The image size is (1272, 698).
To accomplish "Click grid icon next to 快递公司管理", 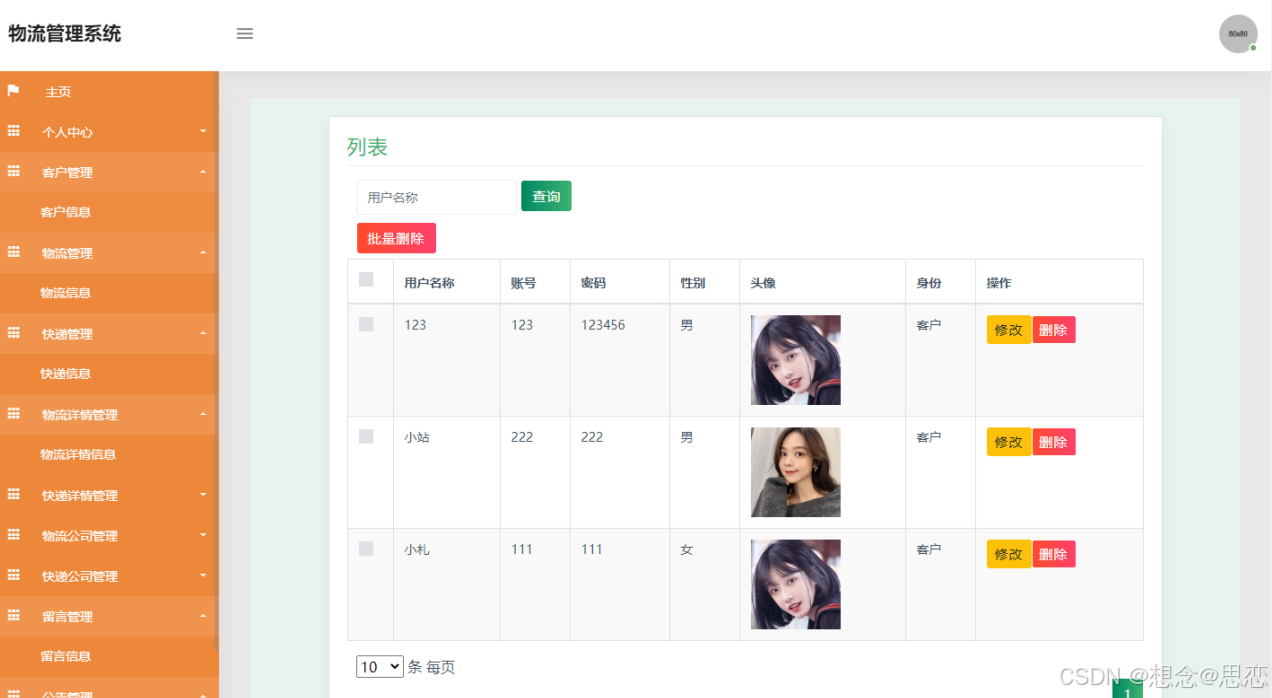I will coord(13,576).
